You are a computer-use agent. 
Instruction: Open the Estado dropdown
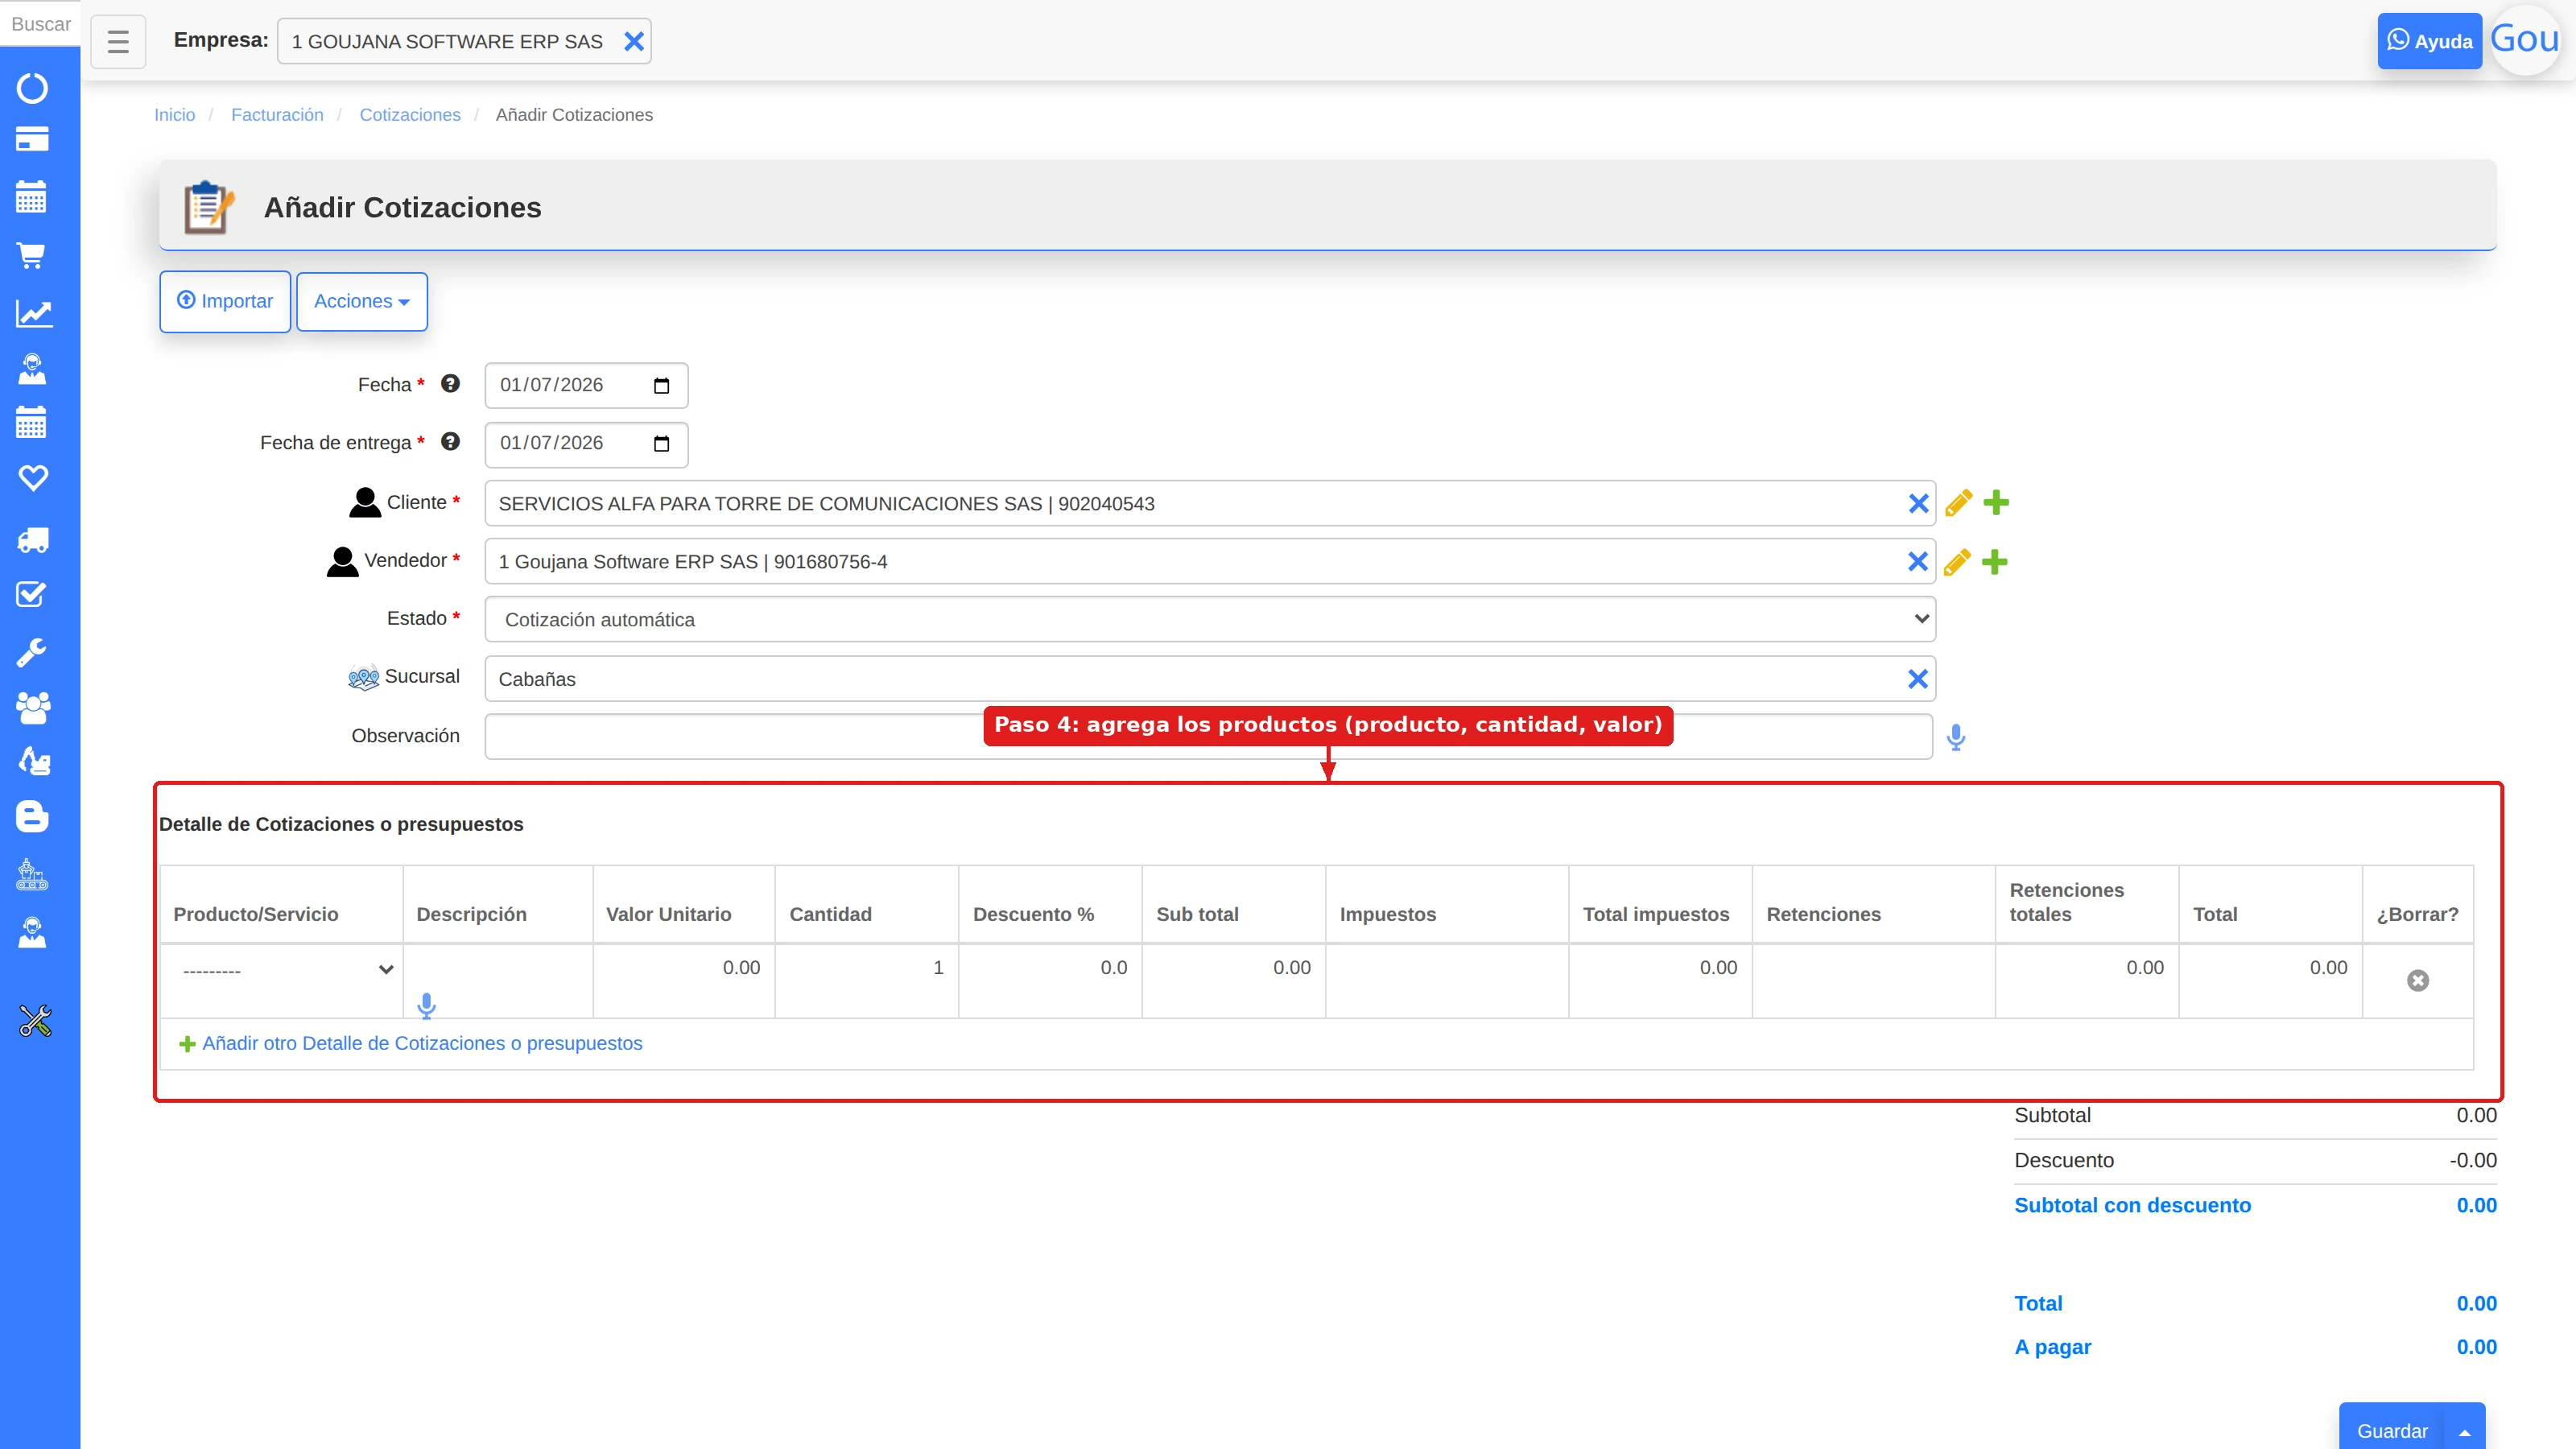coord(1210,619)
